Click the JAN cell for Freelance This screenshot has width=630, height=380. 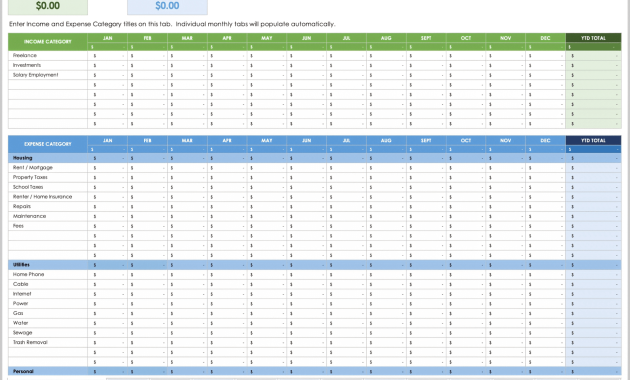click(x=108, y=55)
